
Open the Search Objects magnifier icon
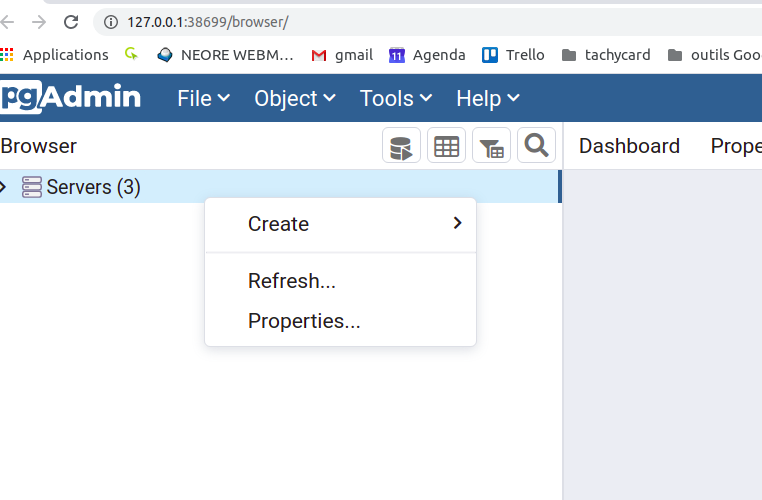pyautogui.click(x=537, y=145)
